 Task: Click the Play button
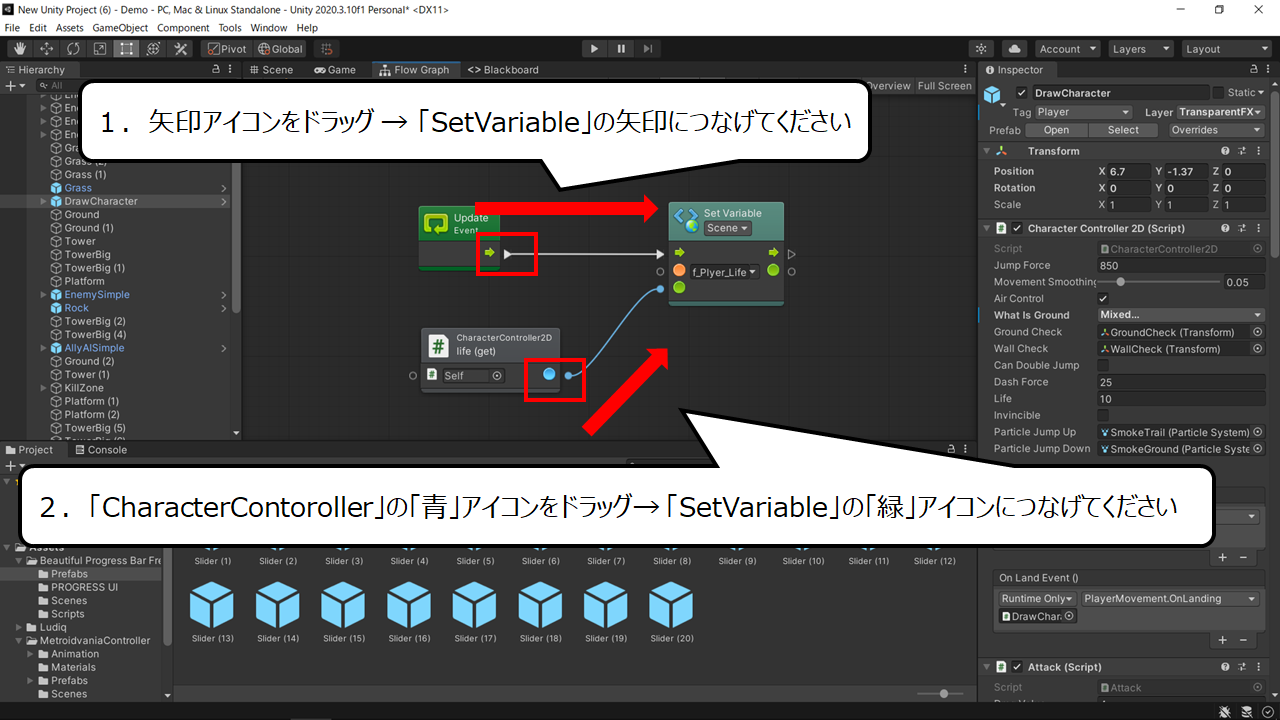coord(594,49)
